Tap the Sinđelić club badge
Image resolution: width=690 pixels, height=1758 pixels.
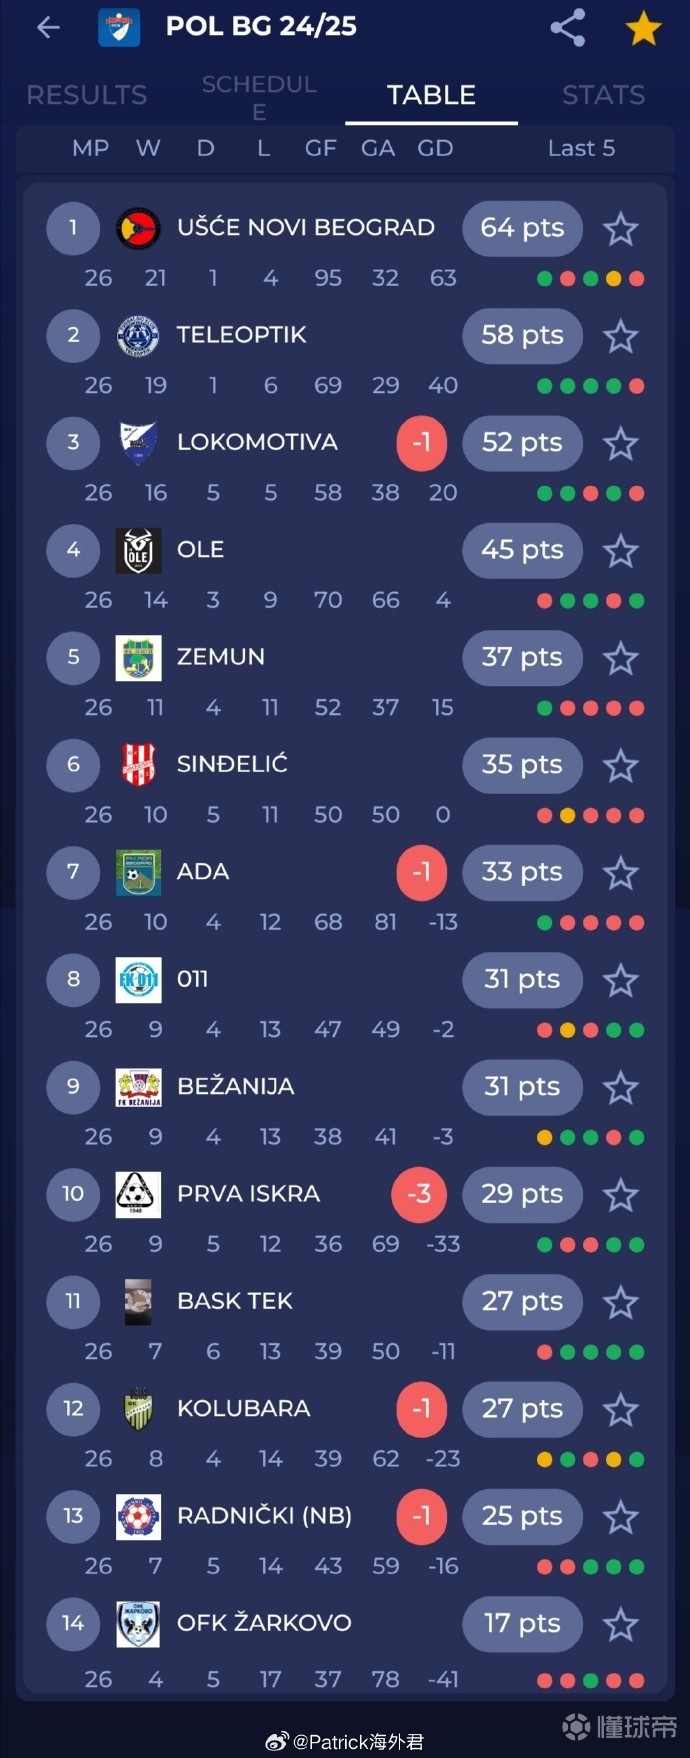(138, 765)
